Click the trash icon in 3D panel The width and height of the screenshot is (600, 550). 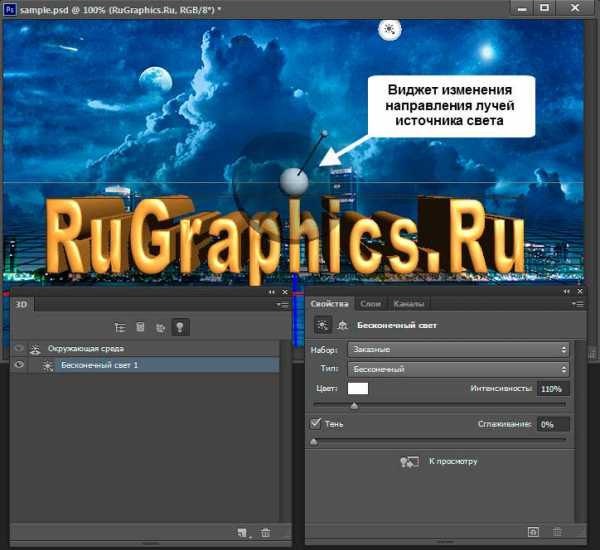265,534
